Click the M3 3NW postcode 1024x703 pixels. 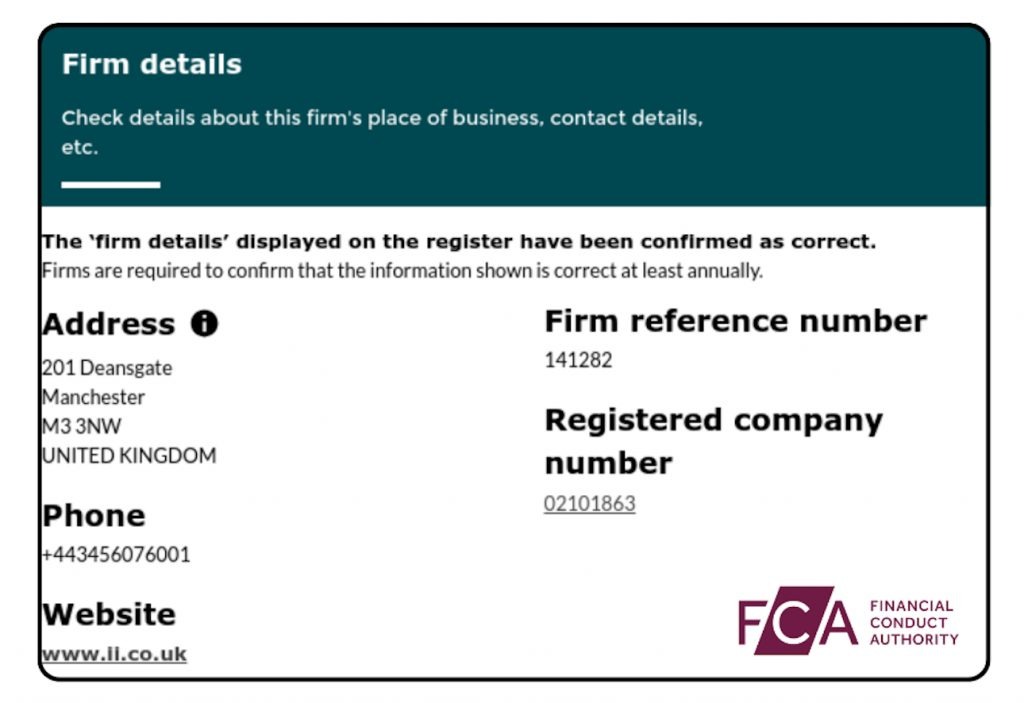[81, 426]
